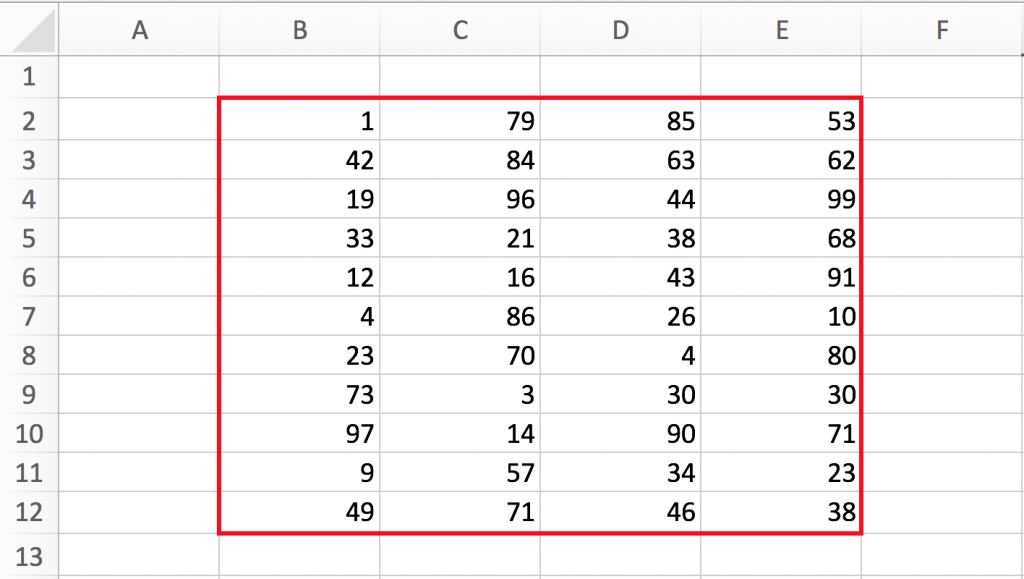Select row 10 header
Viewport: 1024px width, 579px height.
click(29, 433)
